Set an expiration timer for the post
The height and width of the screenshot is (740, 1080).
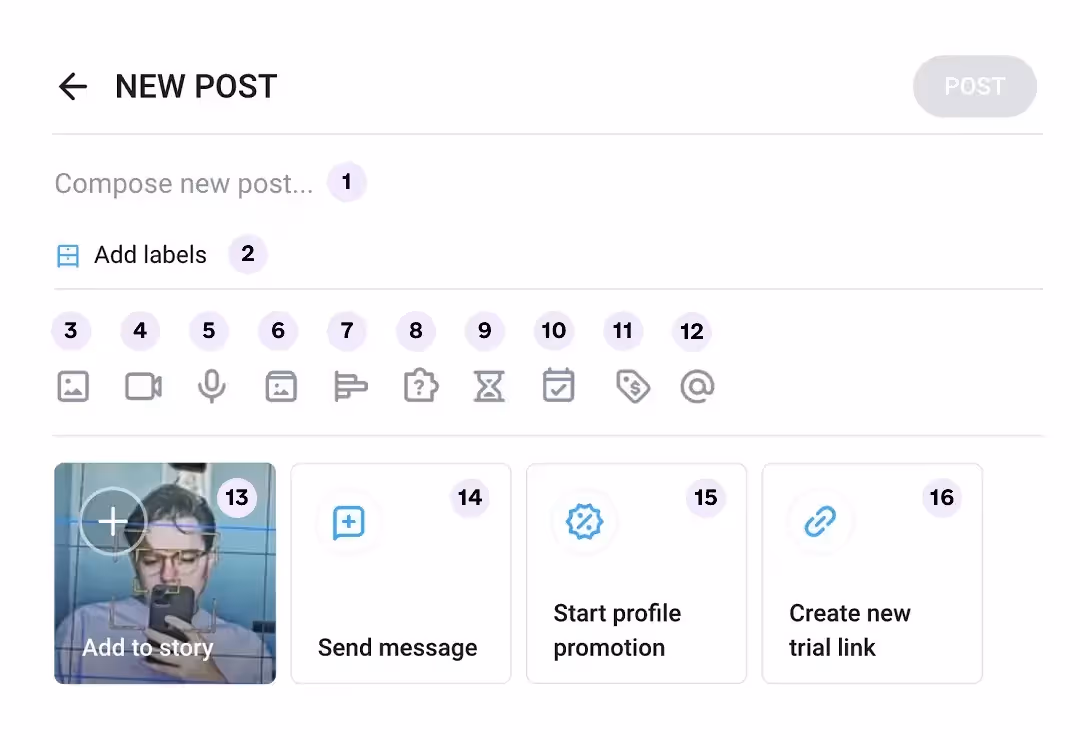click(x=489, y=385)
